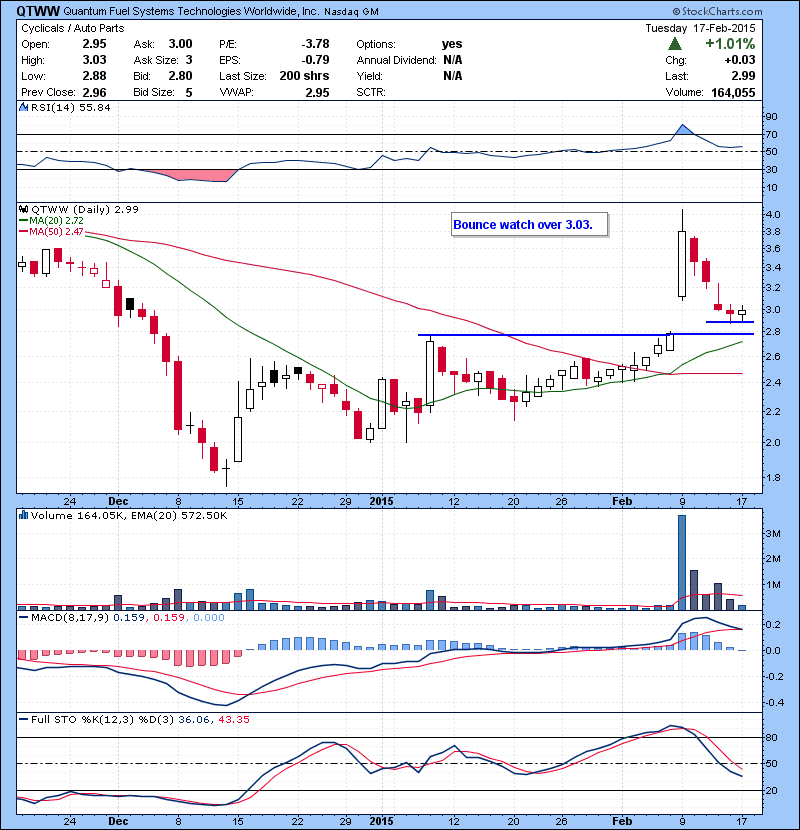Click the 3M volume axis label
This screenshot has height=830, width=800.
point(773,534)
